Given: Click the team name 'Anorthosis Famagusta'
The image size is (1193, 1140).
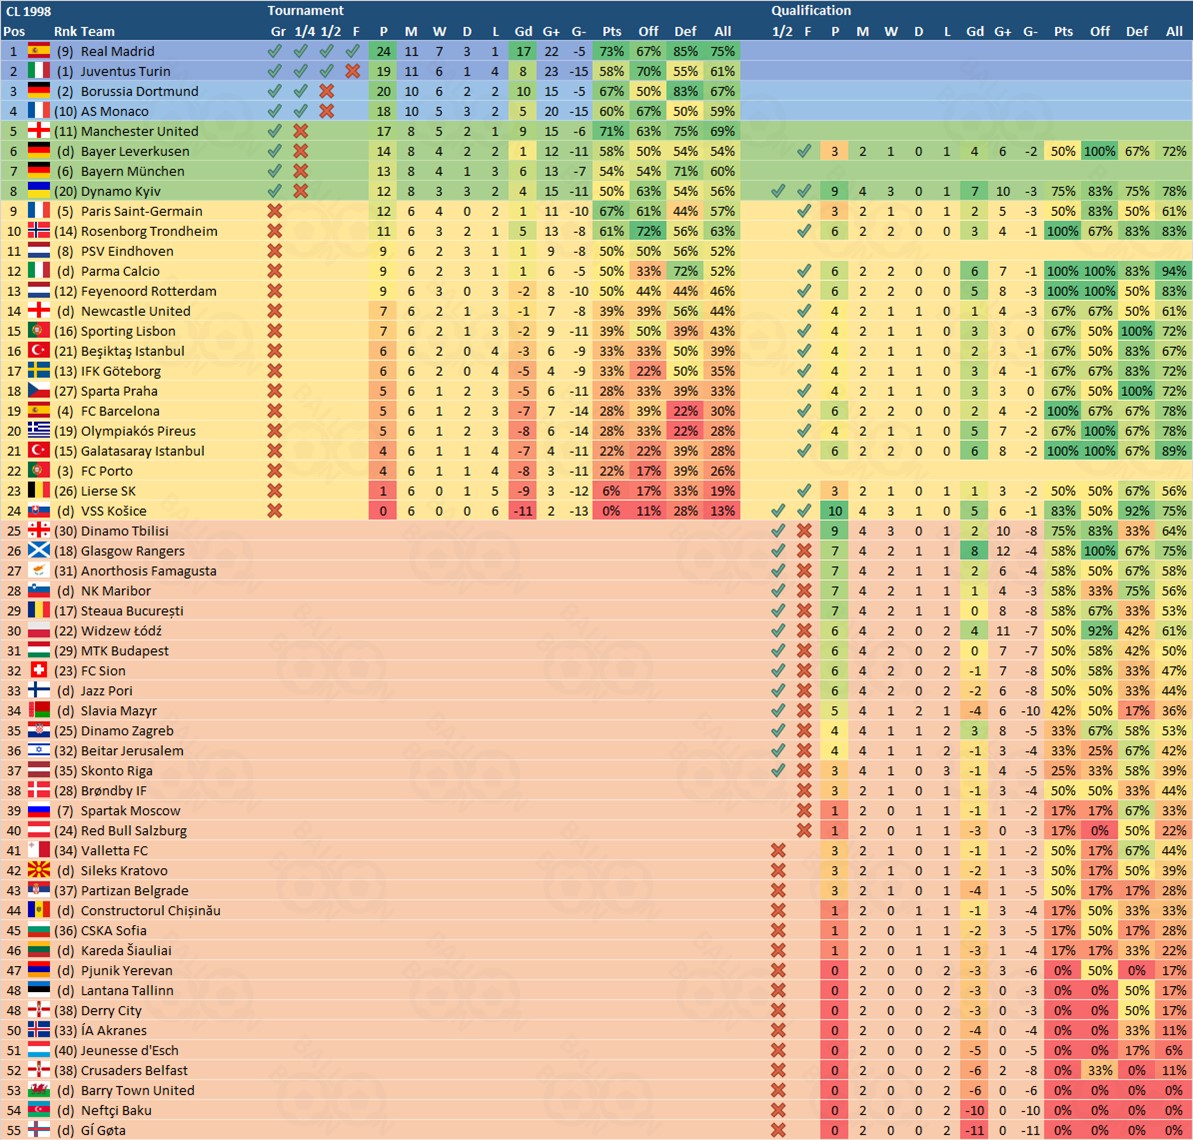Looking at the screenshot, I should coord(148,571).
